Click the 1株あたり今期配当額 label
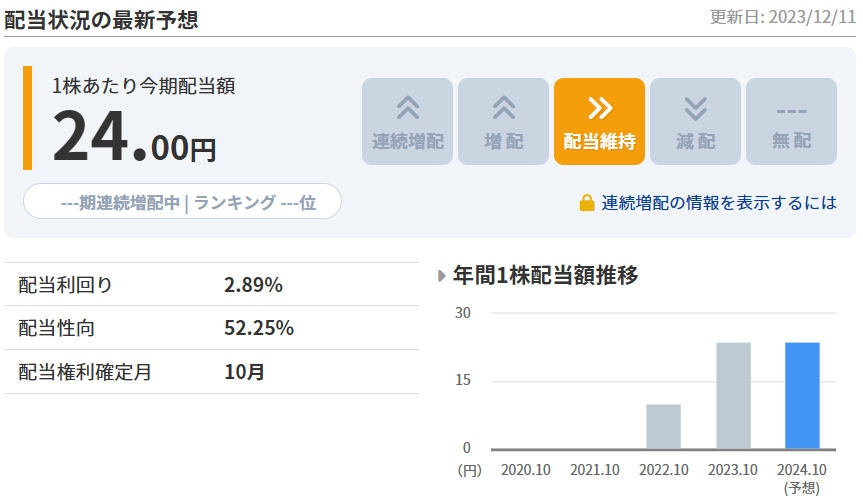863x496 pixels. (143, 87)
